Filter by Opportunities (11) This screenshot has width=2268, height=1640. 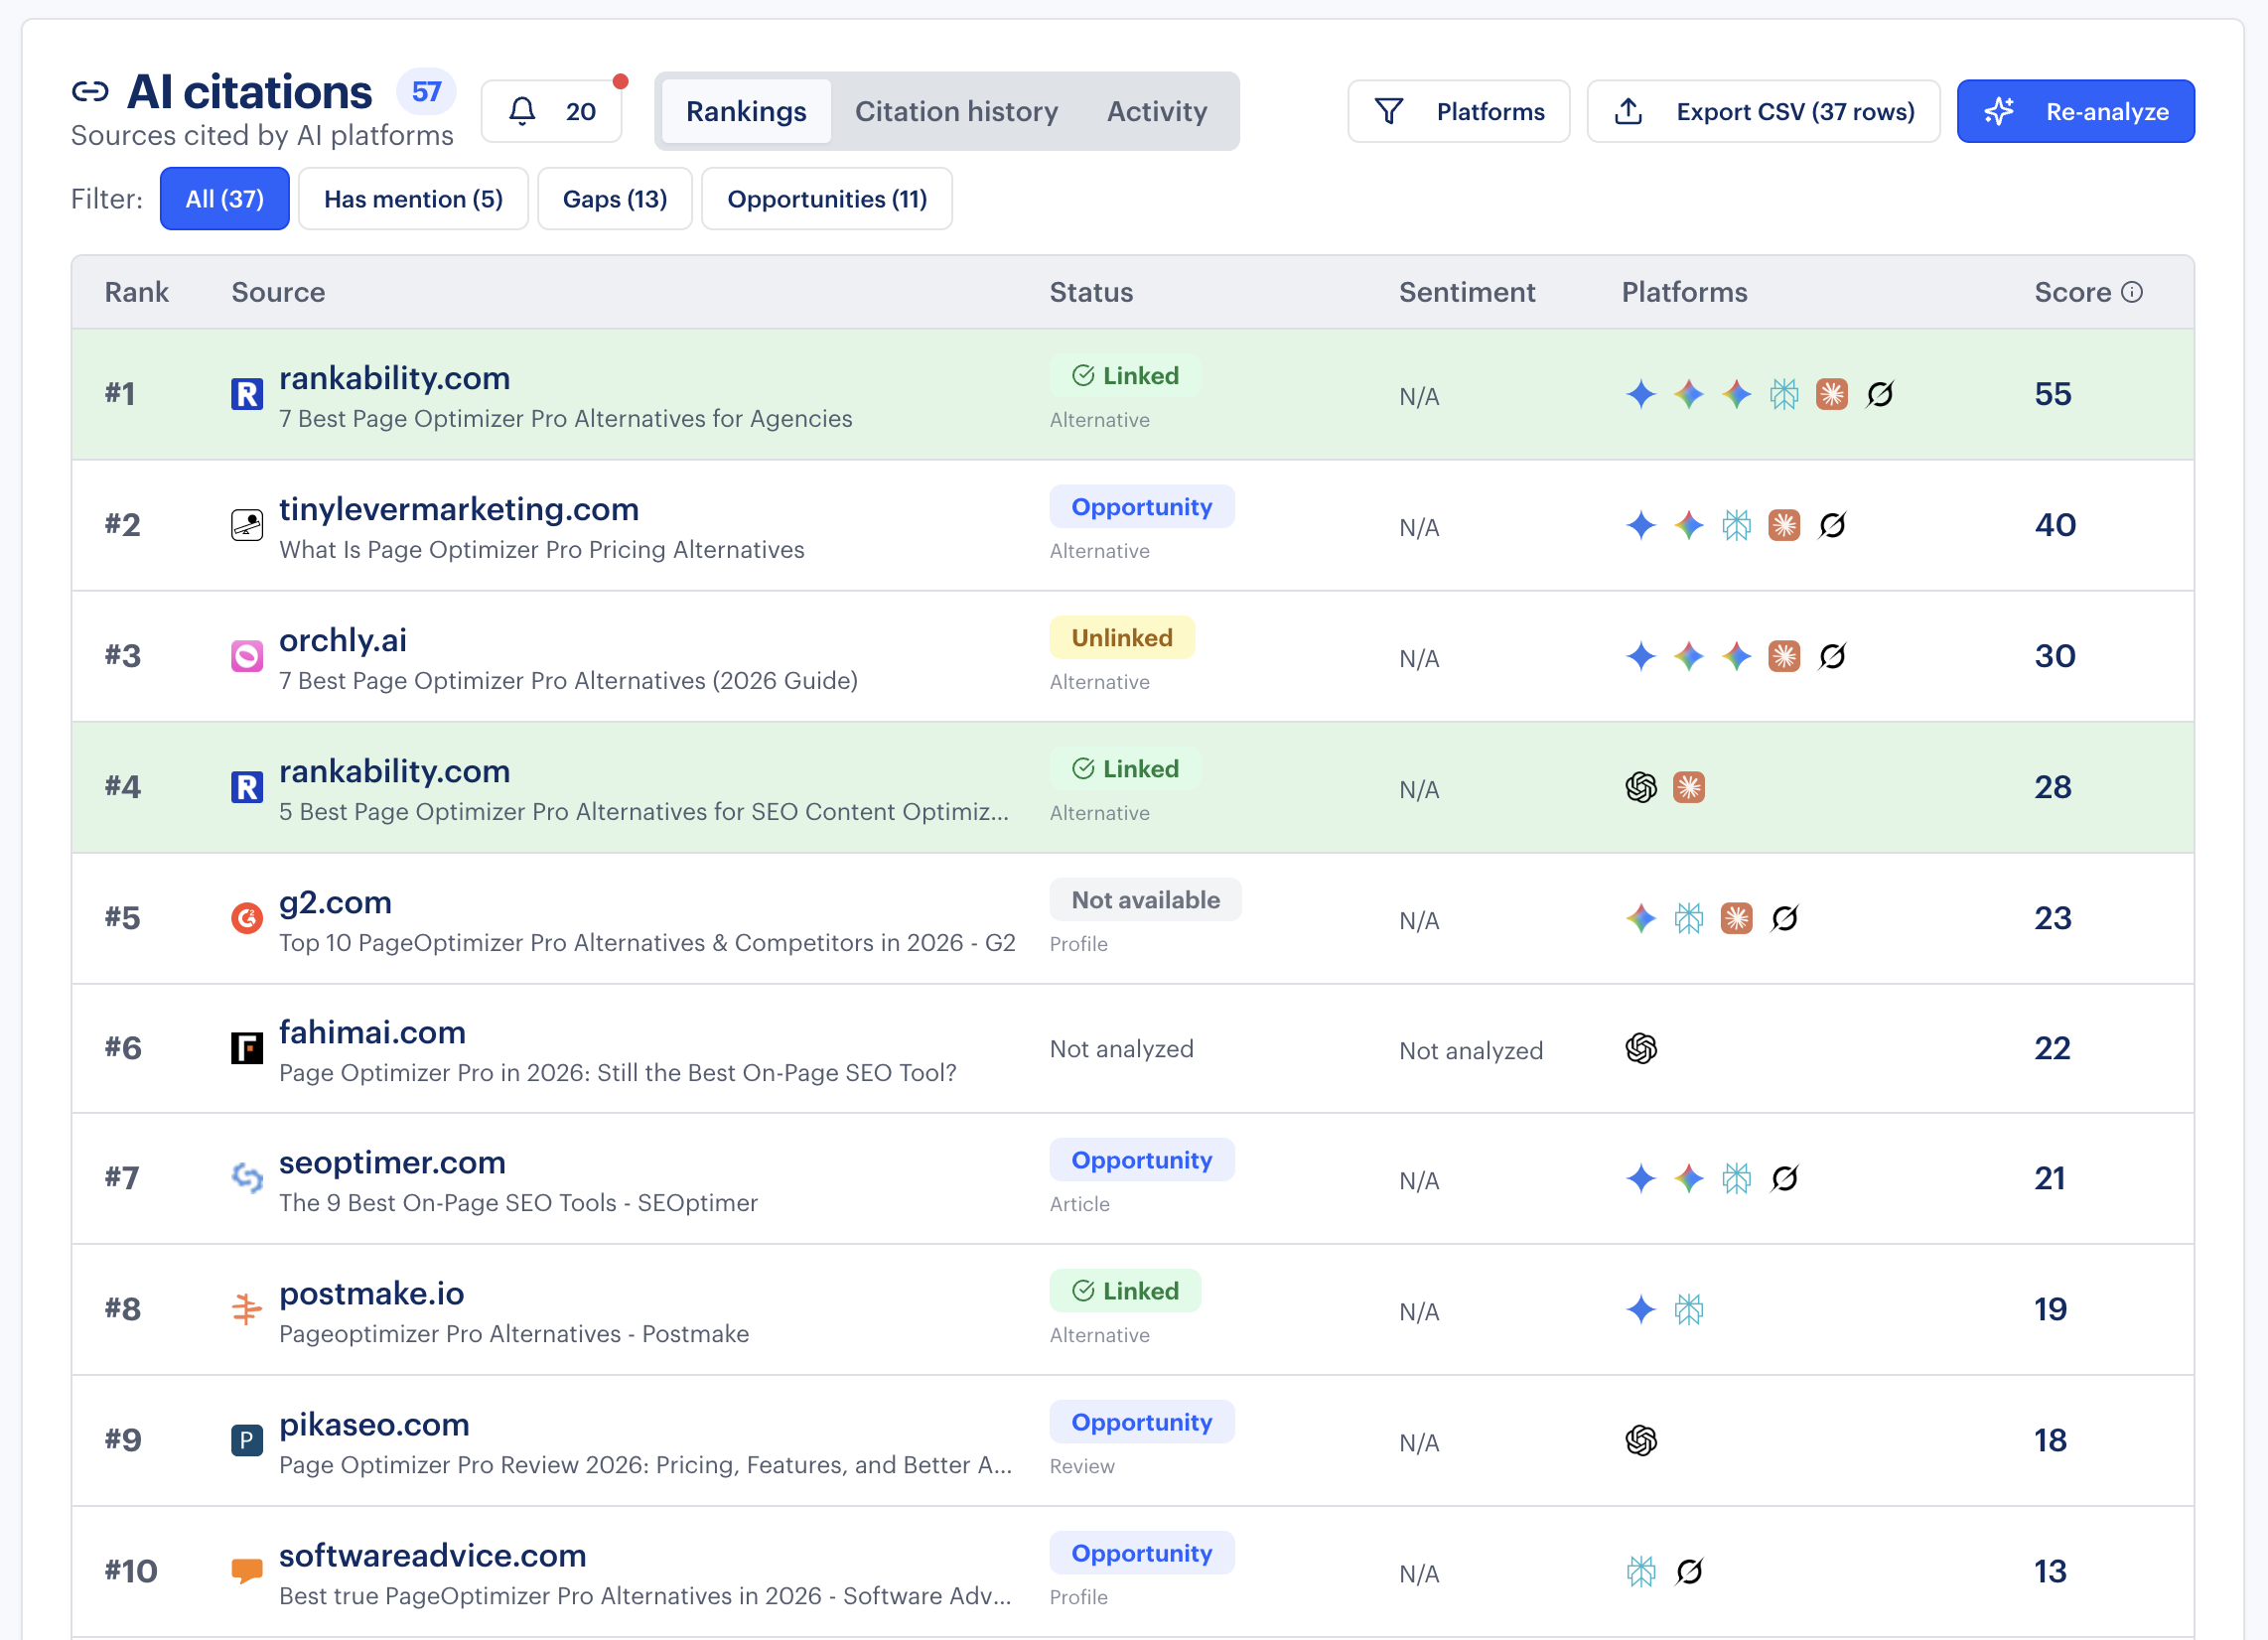[x=827, y=199]
